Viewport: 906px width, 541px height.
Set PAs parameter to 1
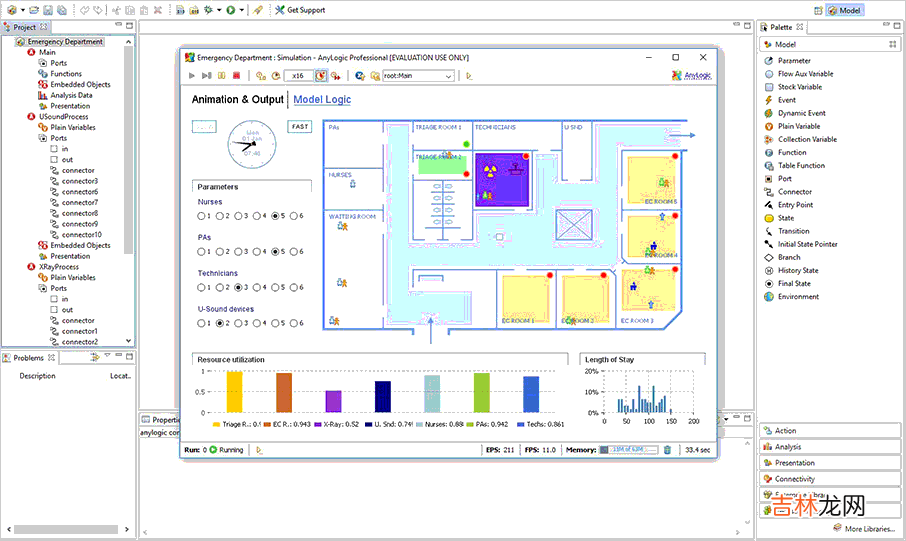click(x=201, y=252)
